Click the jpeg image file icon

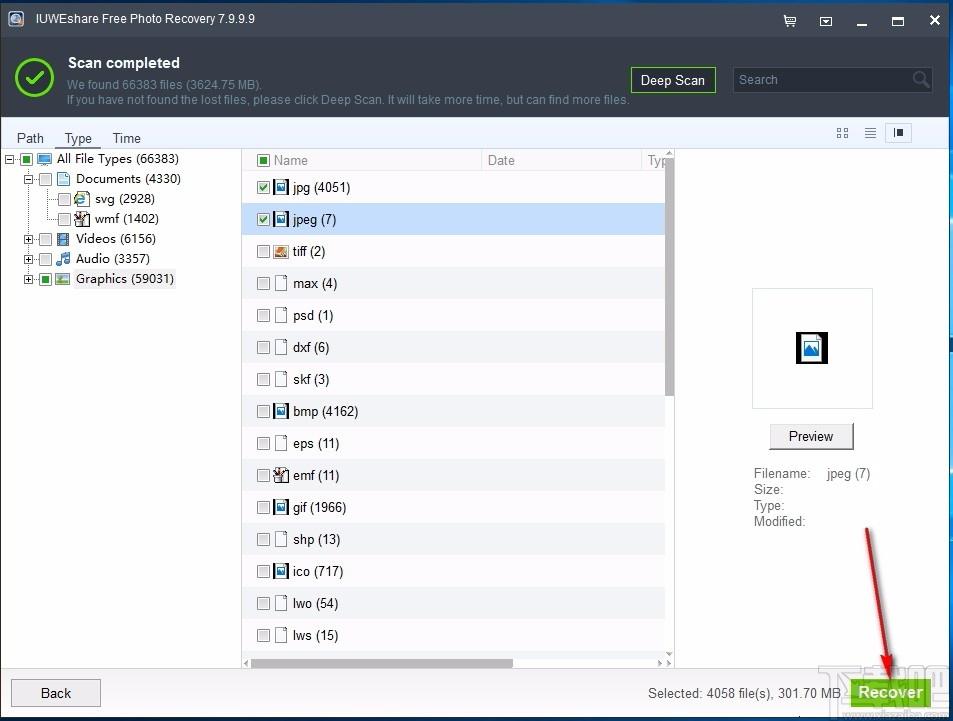click(281, 219)
